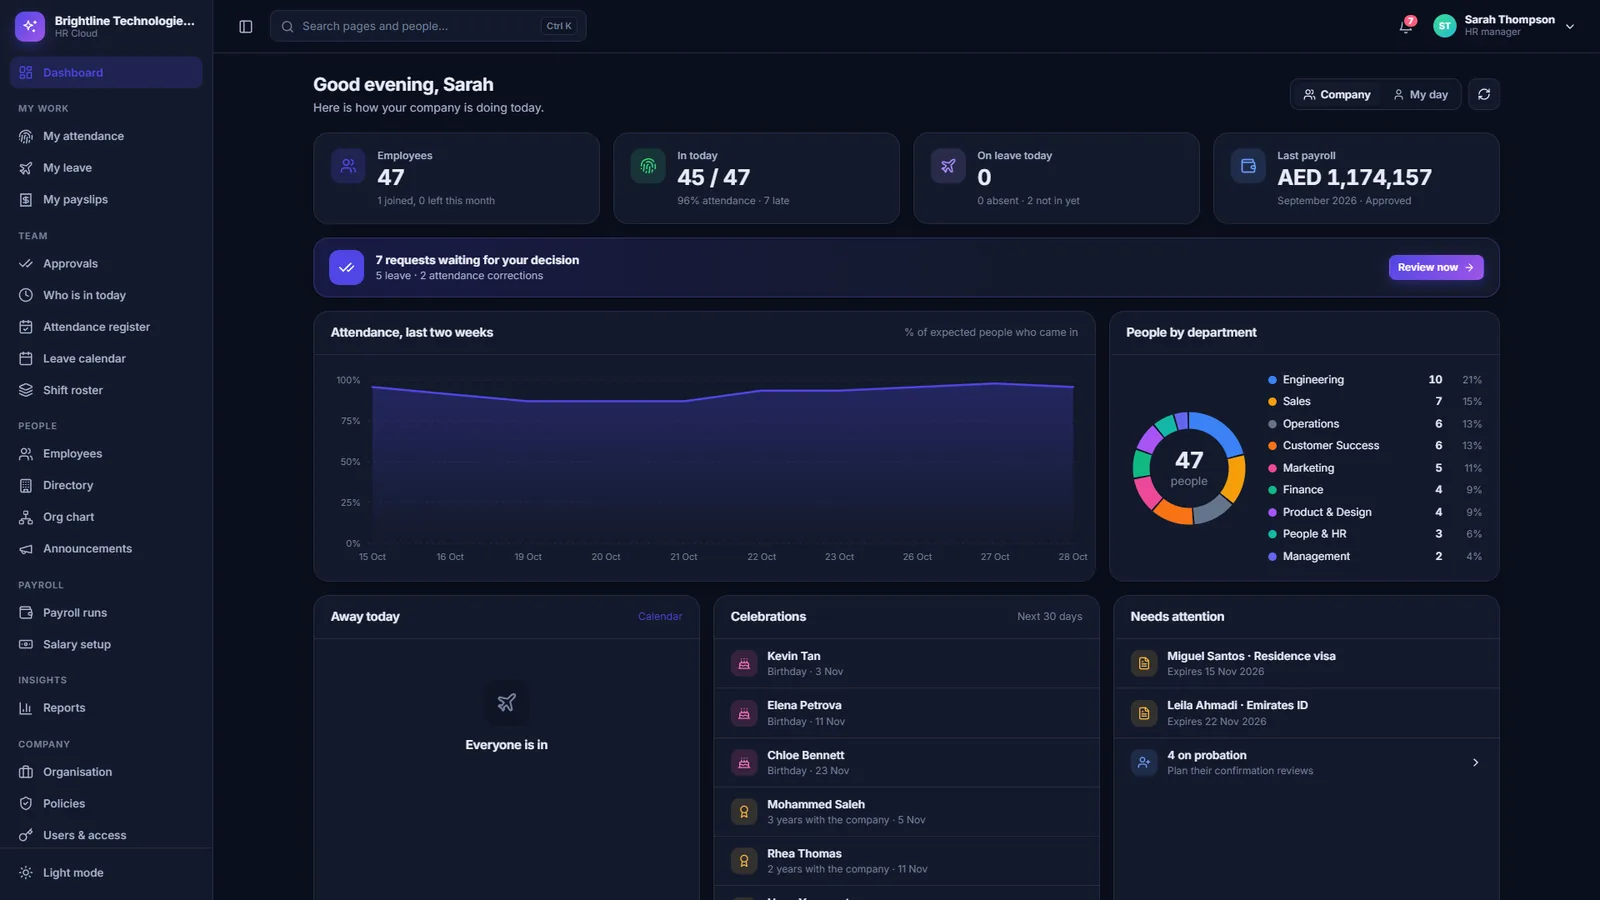Click Chloe Bennett birthday entry
Screen dimensions: 1600x900
click(906, 763)
